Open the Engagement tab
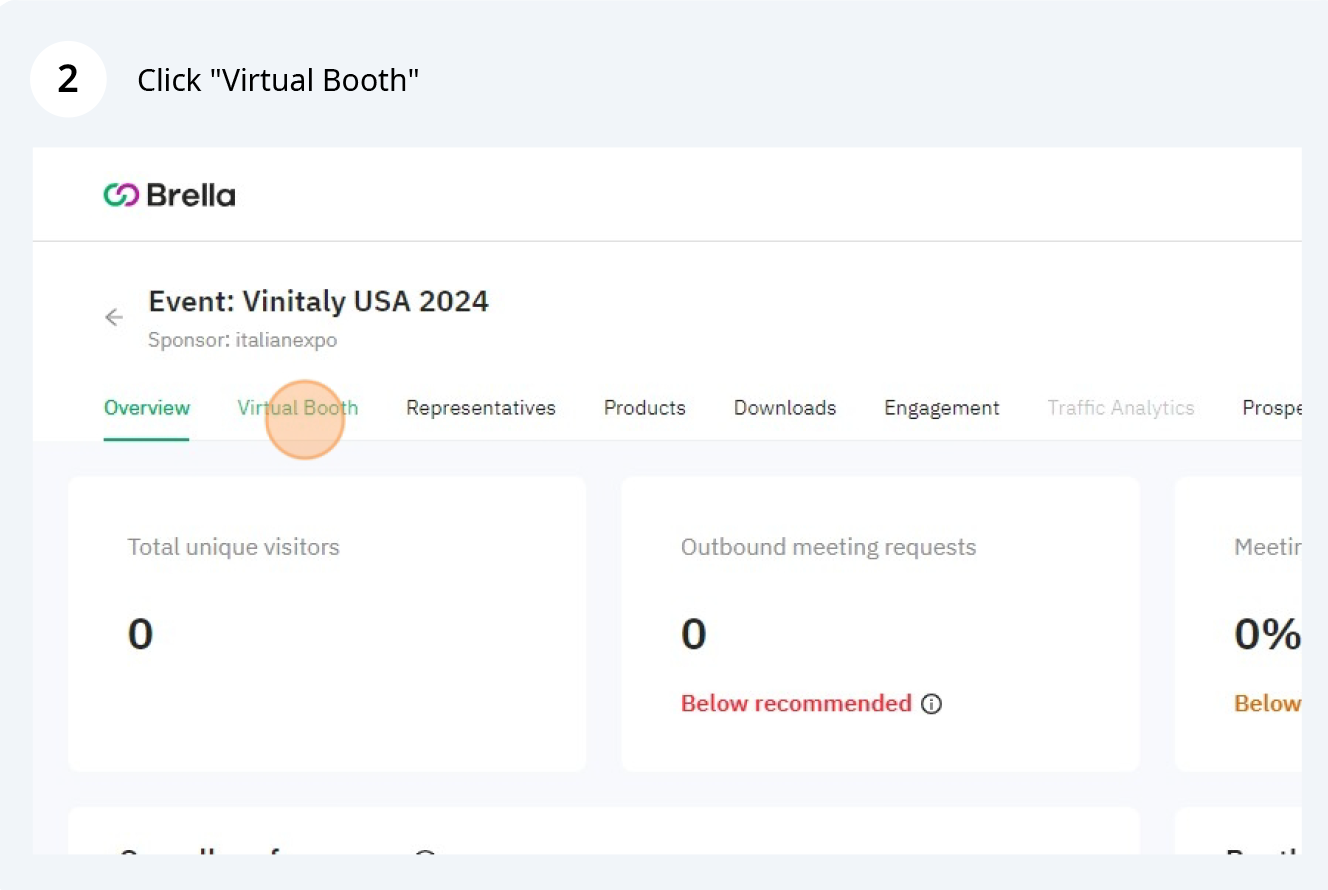This screenshot has width=1328, height=890. (x=942, y=408)
